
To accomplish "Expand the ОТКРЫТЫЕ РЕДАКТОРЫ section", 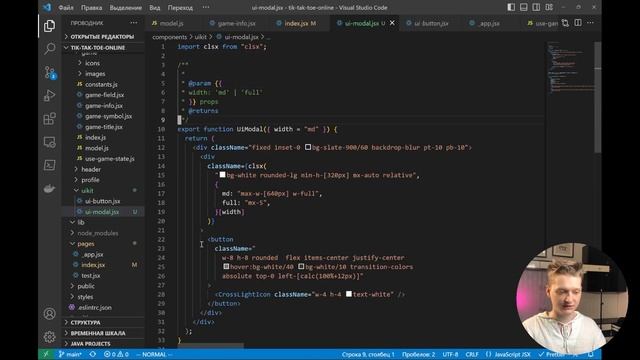I will 103,37.
